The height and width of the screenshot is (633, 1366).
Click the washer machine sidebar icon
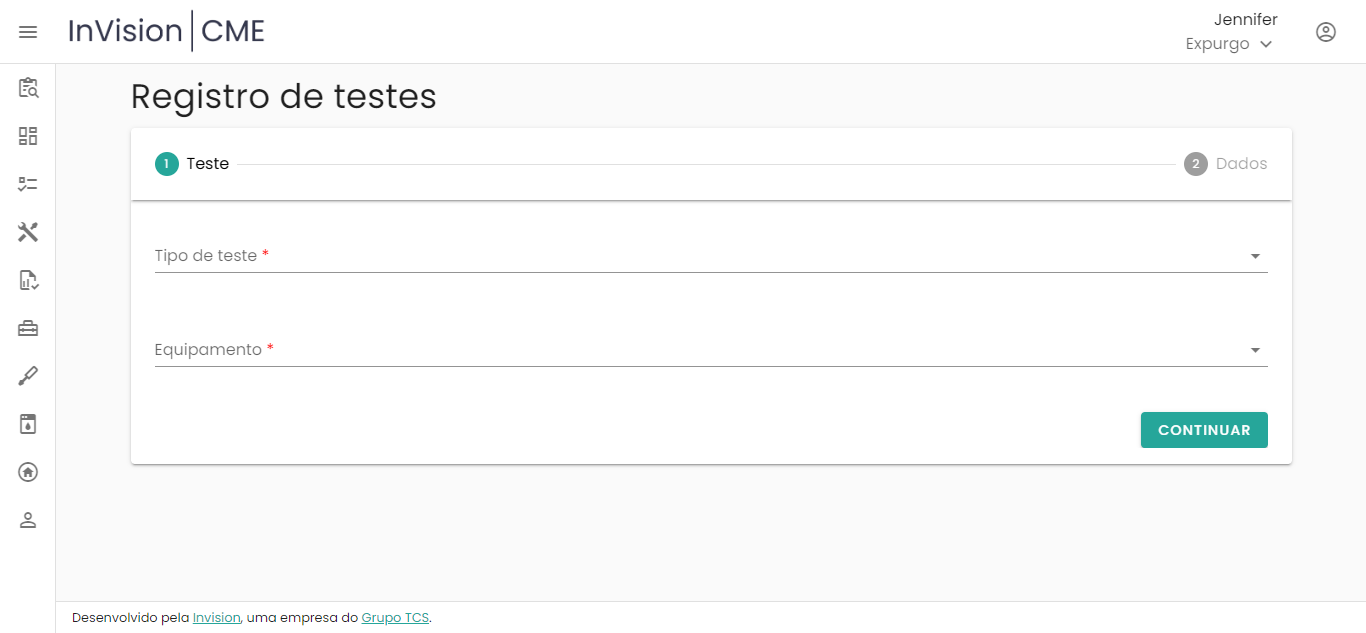[28, 424]
